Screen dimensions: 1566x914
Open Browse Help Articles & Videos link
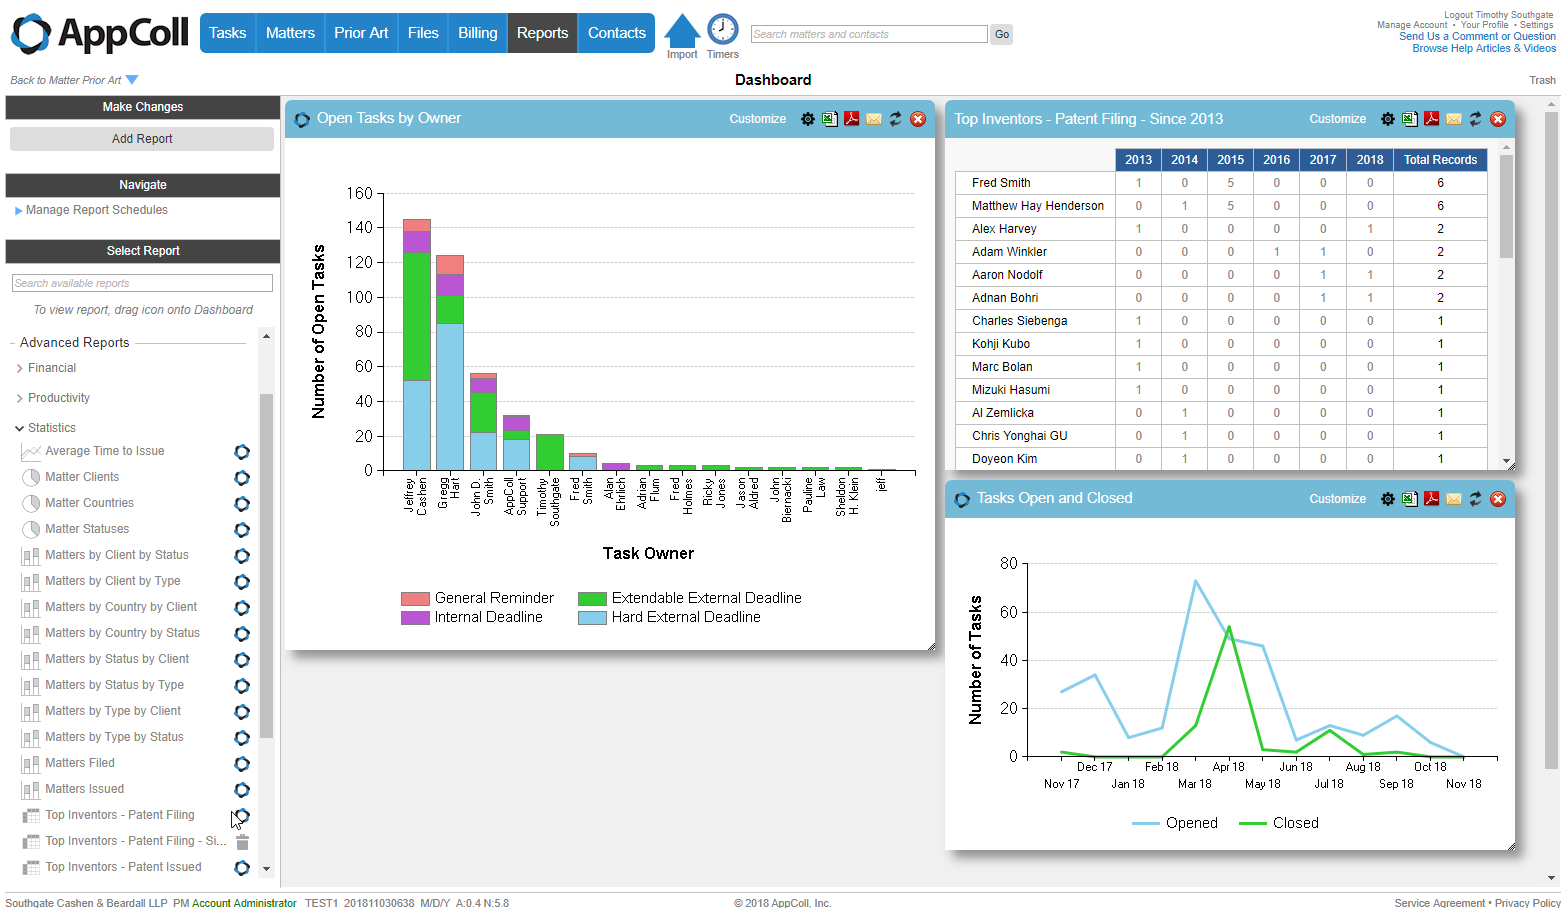(1484, 48)
